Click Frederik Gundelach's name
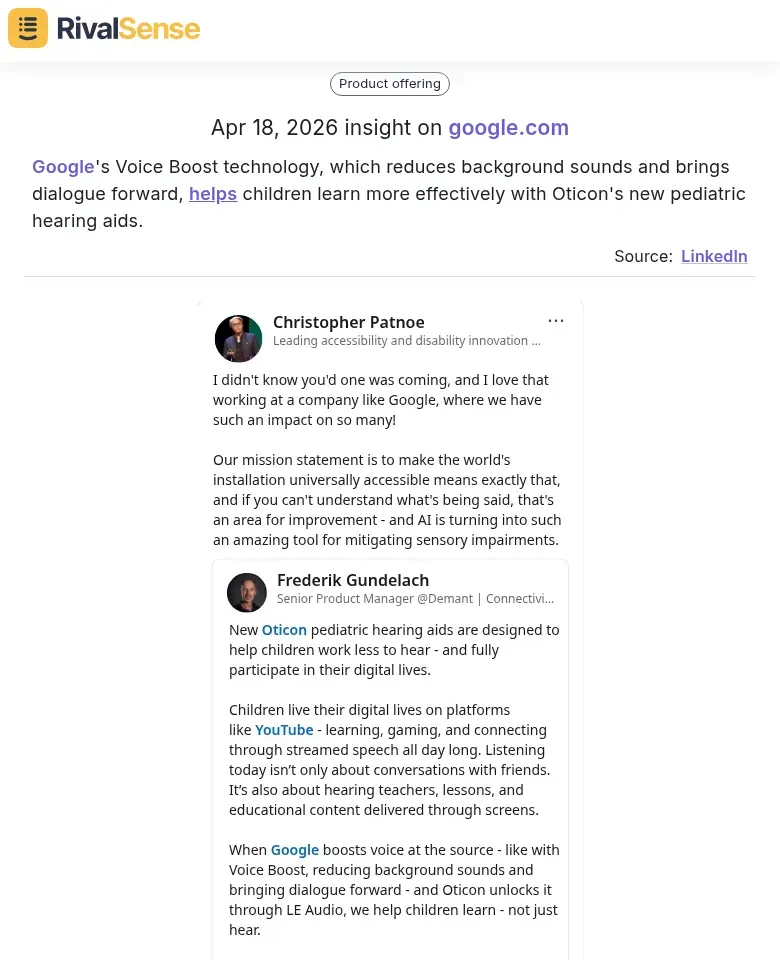Viewport: 780px width, 960px height. [353, 580]
